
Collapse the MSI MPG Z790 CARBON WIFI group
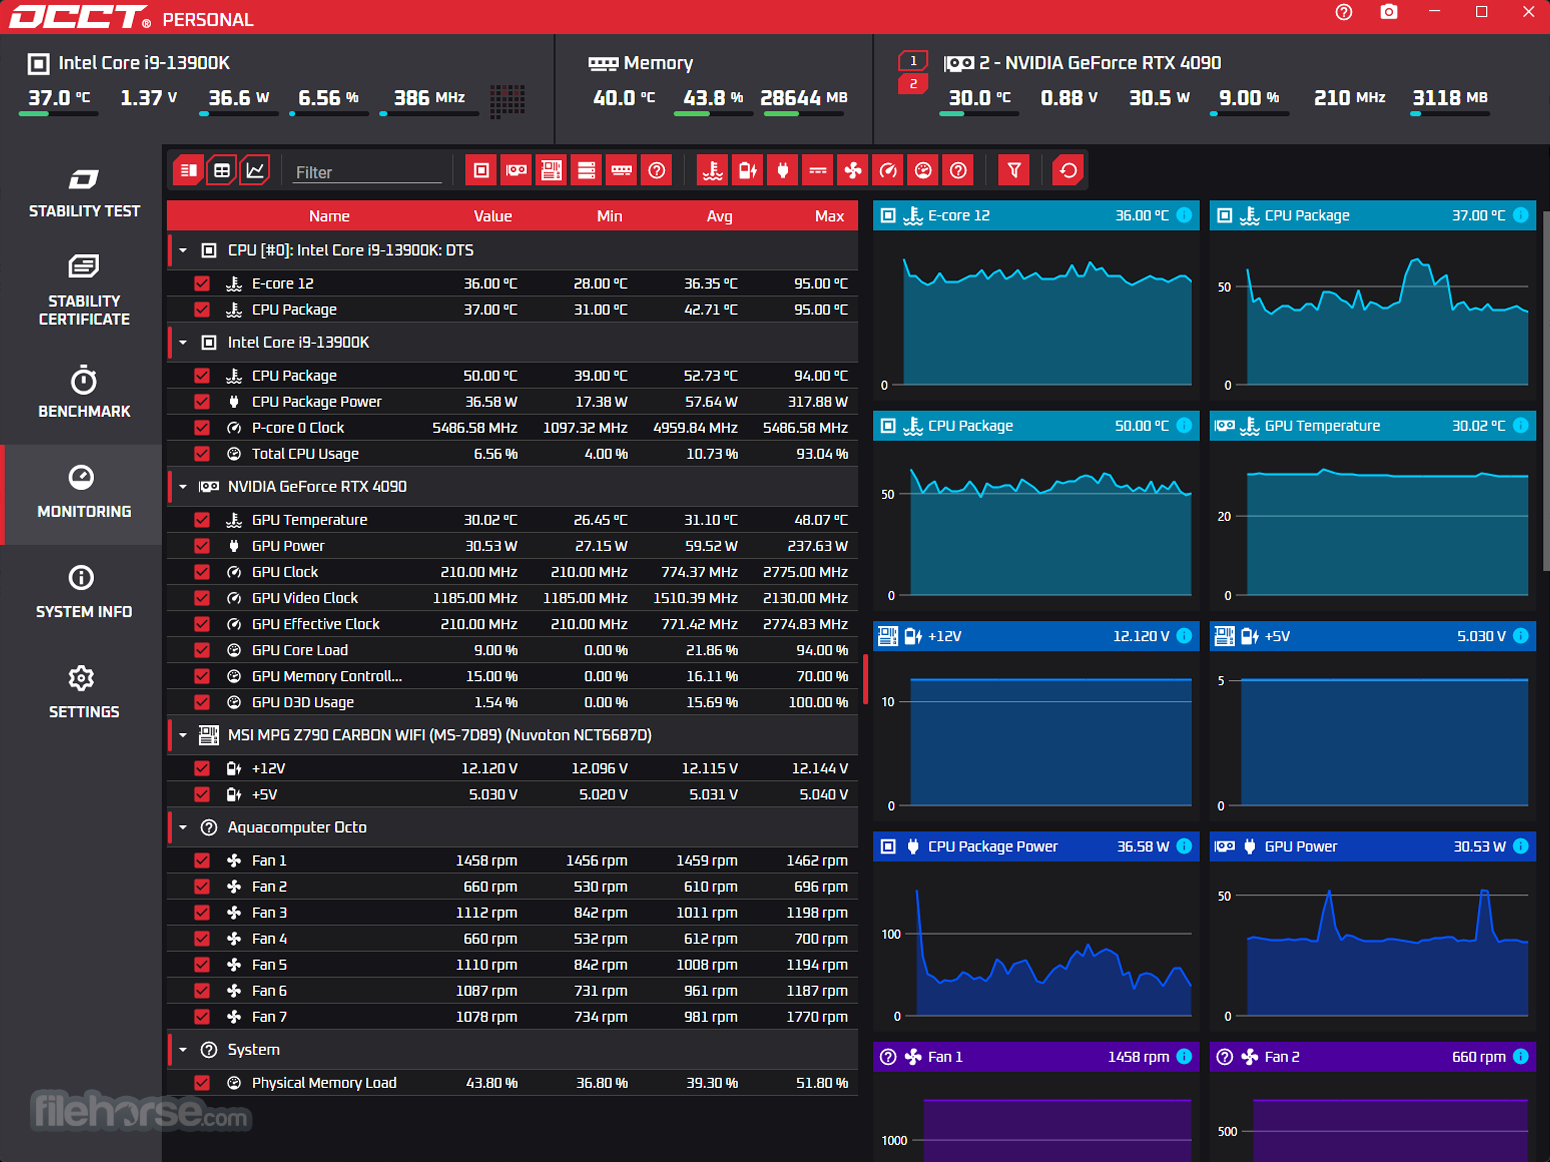(x=183, y=735)
